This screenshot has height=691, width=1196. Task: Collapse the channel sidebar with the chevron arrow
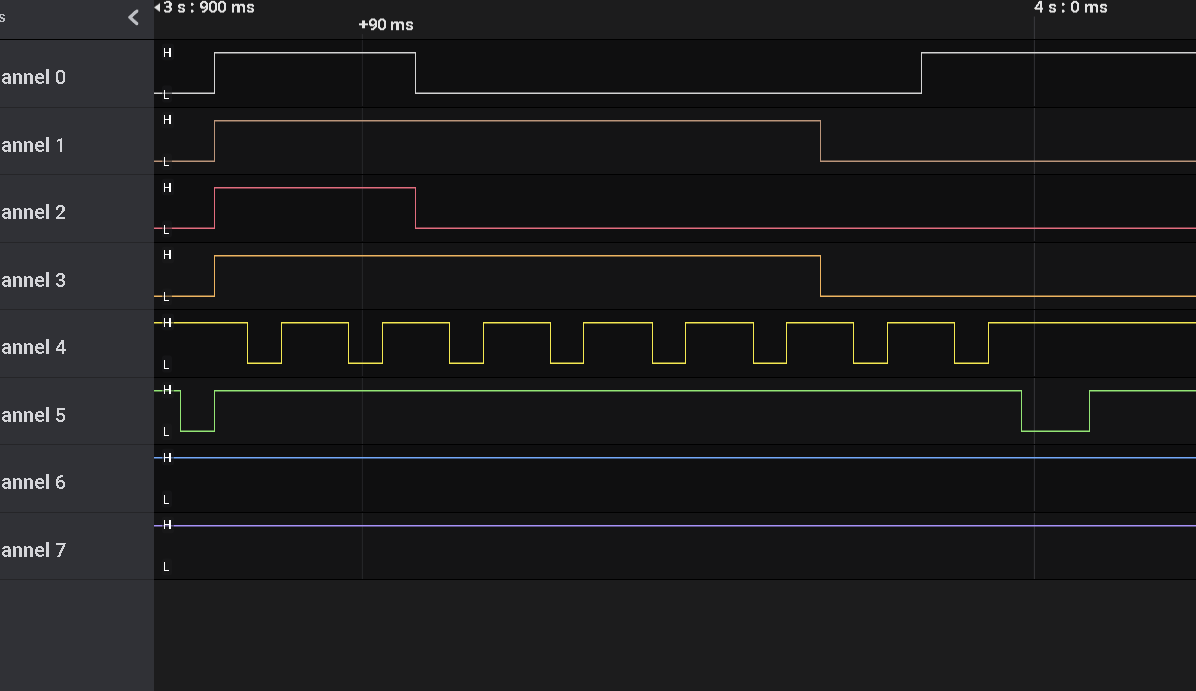[x=133, y=18]
